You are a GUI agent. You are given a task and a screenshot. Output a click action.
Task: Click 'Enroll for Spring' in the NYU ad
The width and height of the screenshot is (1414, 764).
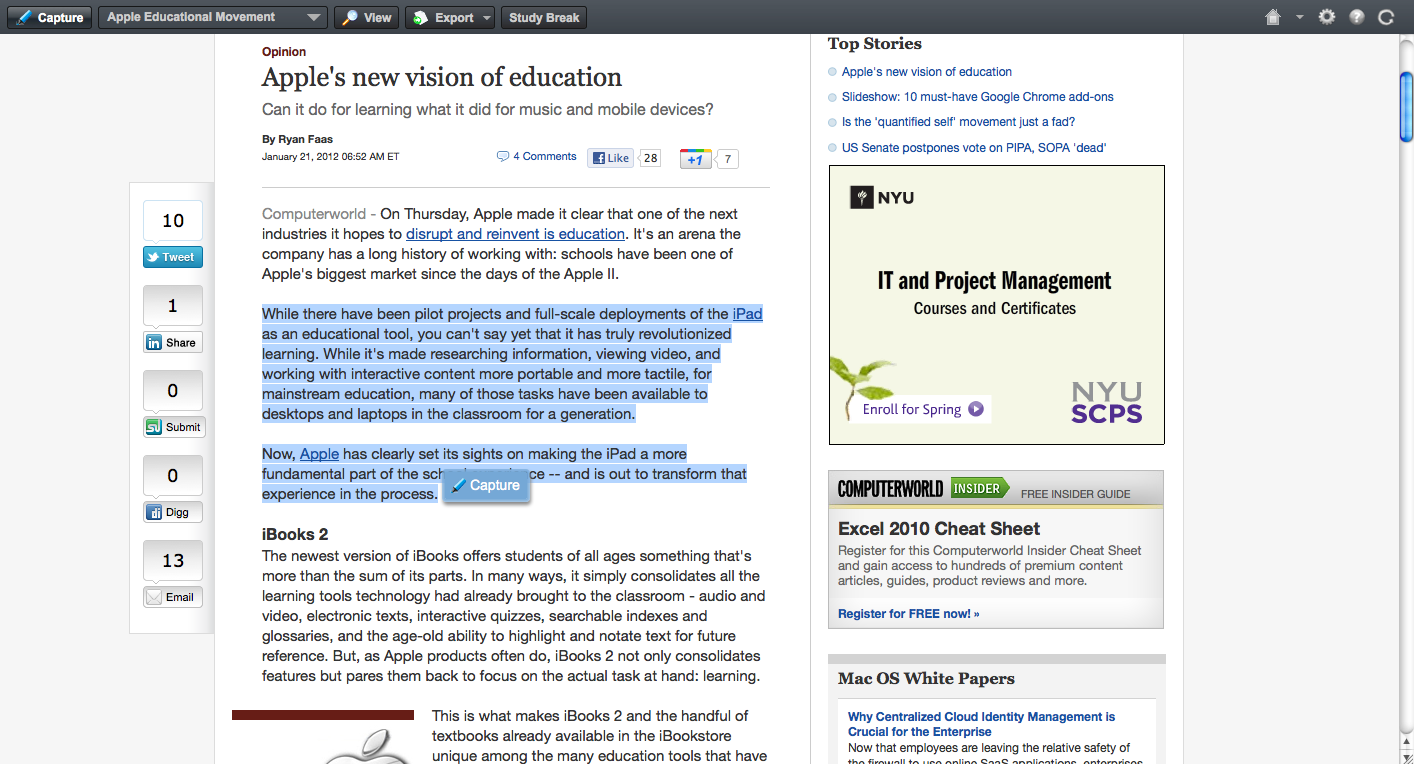tap(923, 409)
